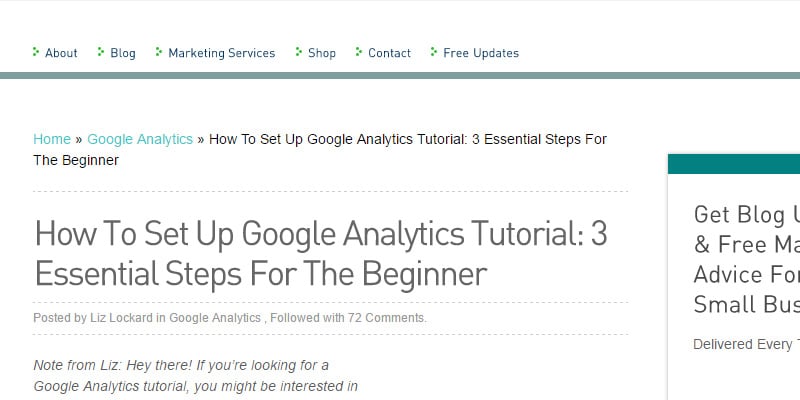This screenshot has width=800, height=400.
Task: Click the arrow bullet icon beside Blog
Action: pos(101,51)
